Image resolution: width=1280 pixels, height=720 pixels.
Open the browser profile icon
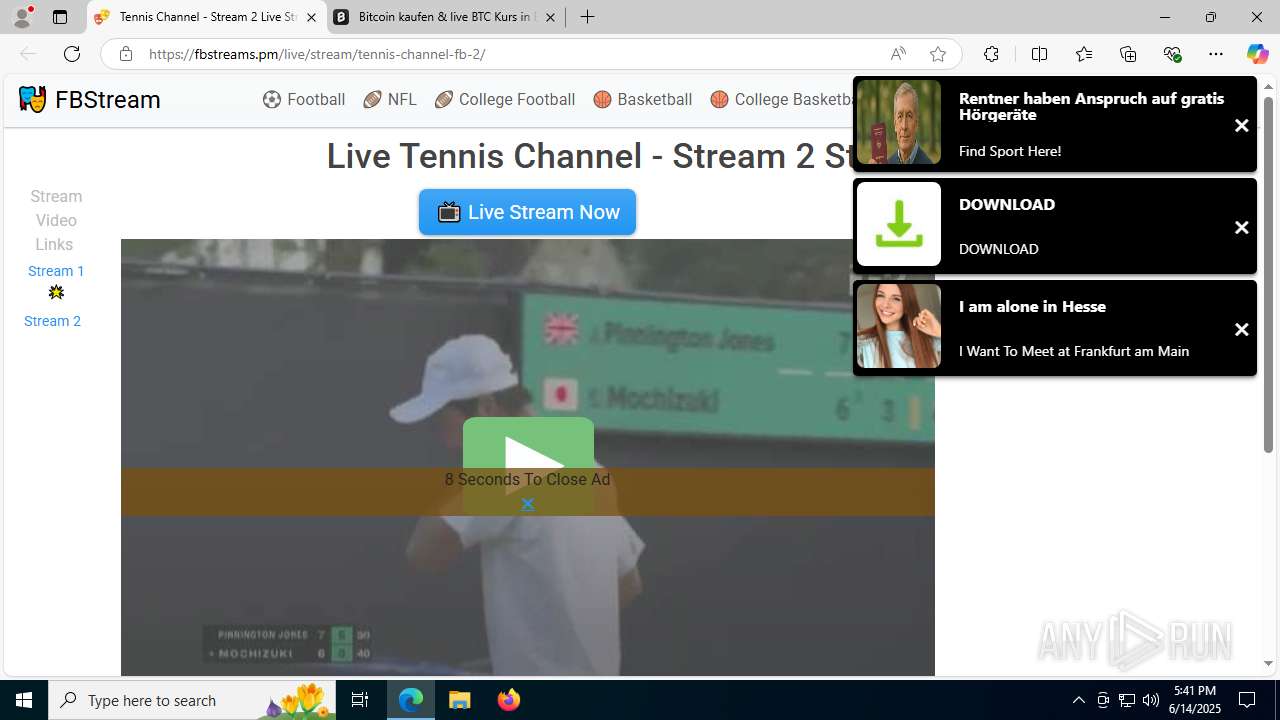[22, 17]
